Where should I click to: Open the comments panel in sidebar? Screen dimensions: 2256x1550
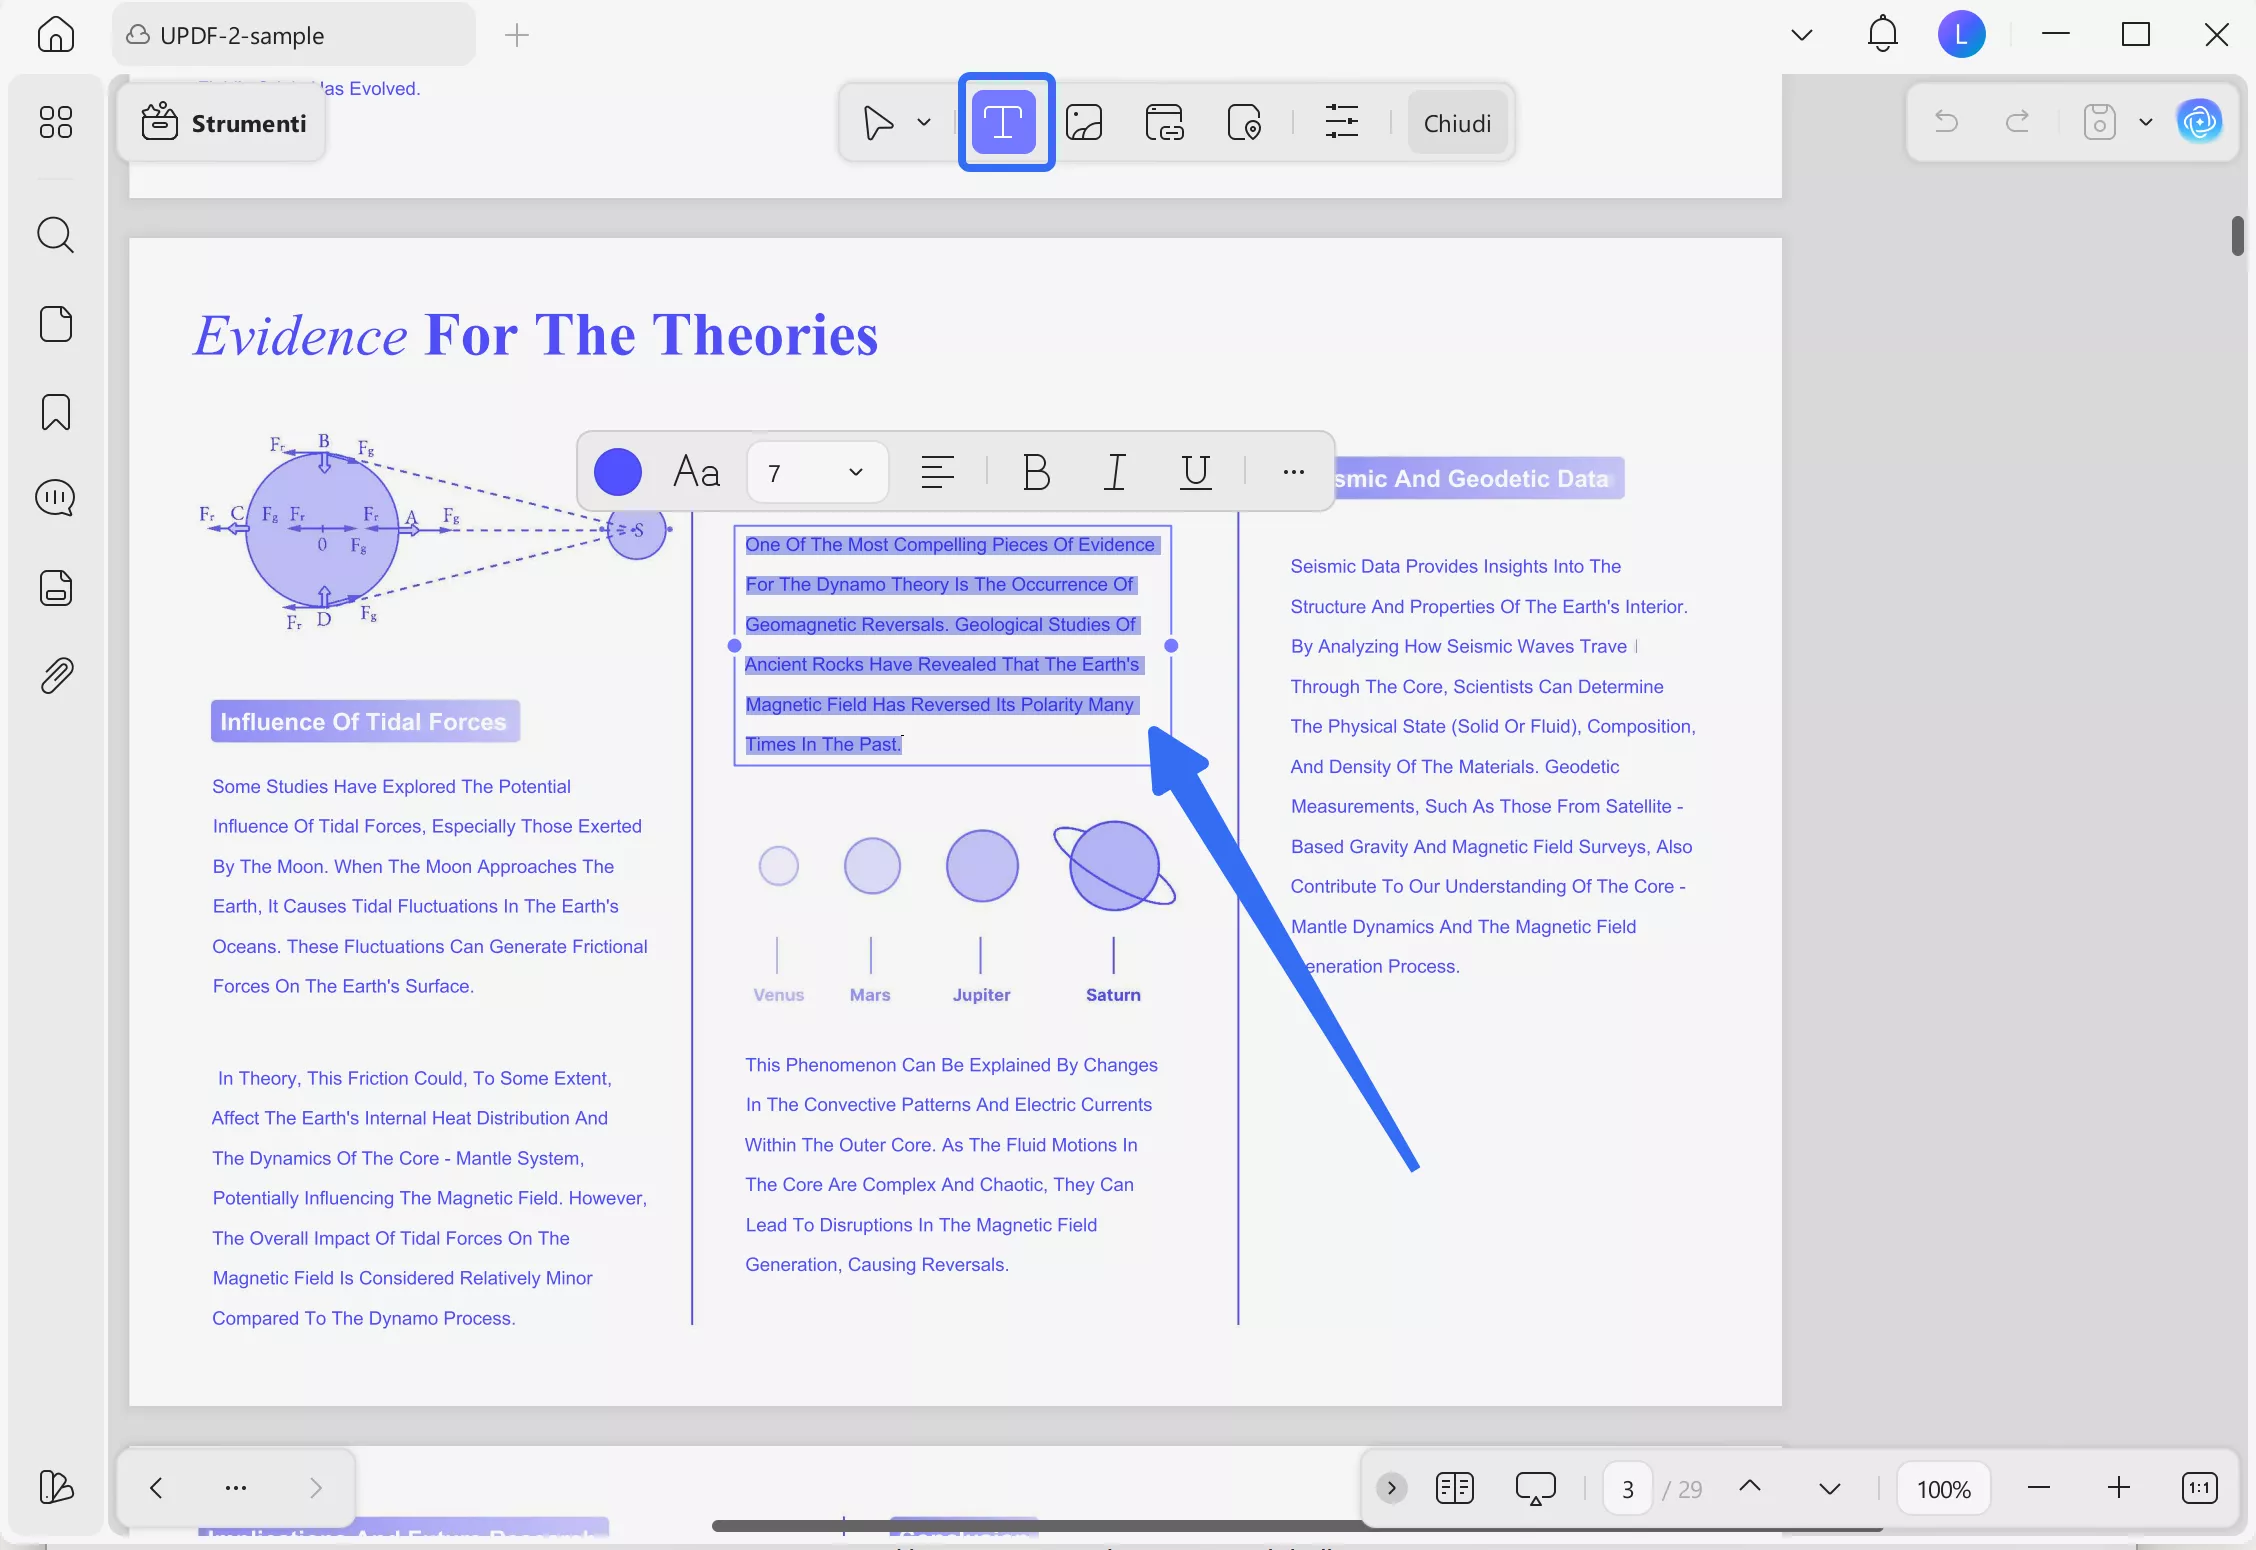pos(55,497)
